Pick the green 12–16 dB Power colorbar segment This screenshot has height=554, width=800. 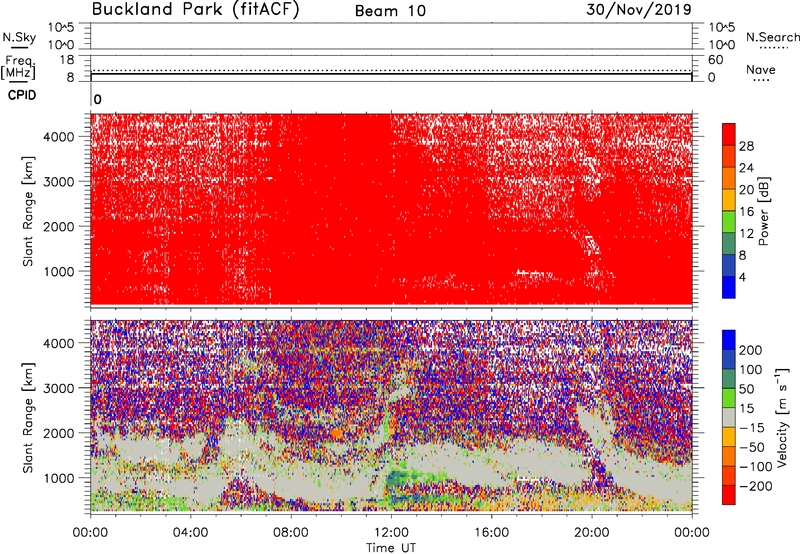[729, 221]
